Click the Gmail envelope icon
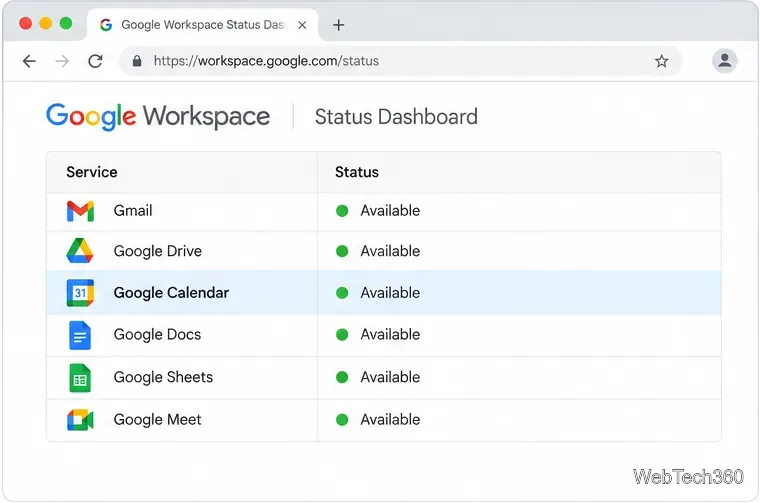 click(x=80, y=211)
